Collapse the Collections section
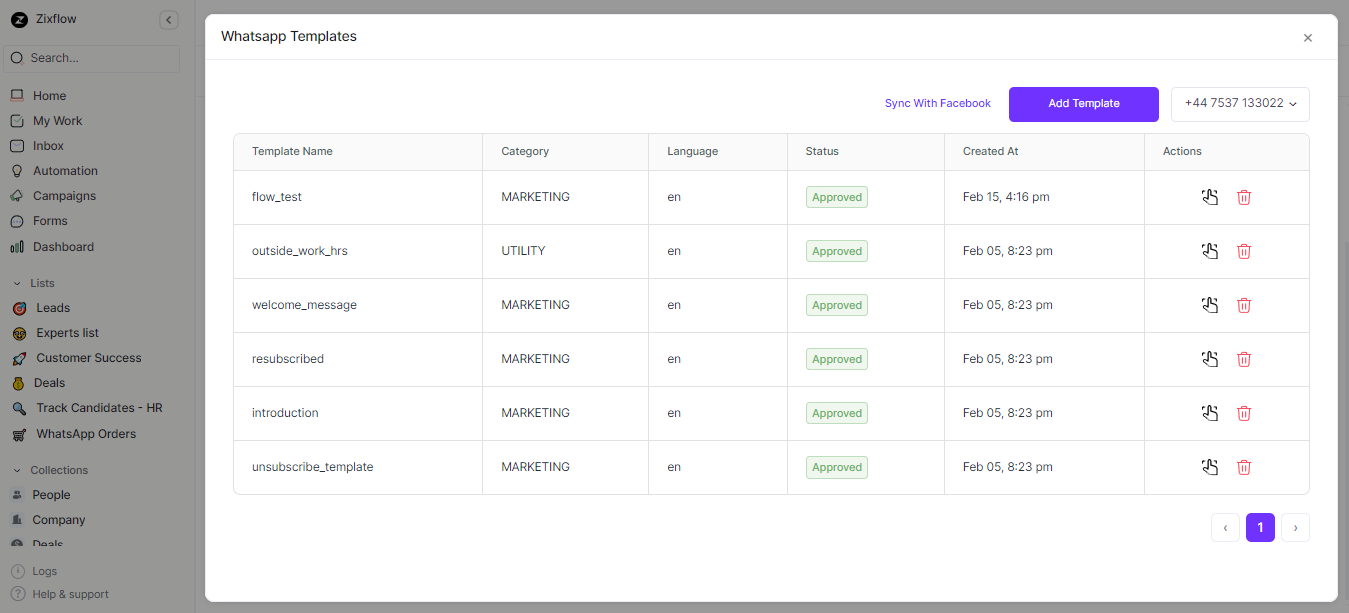Viewport: 1349px width, 613px height. coord(16,470)
